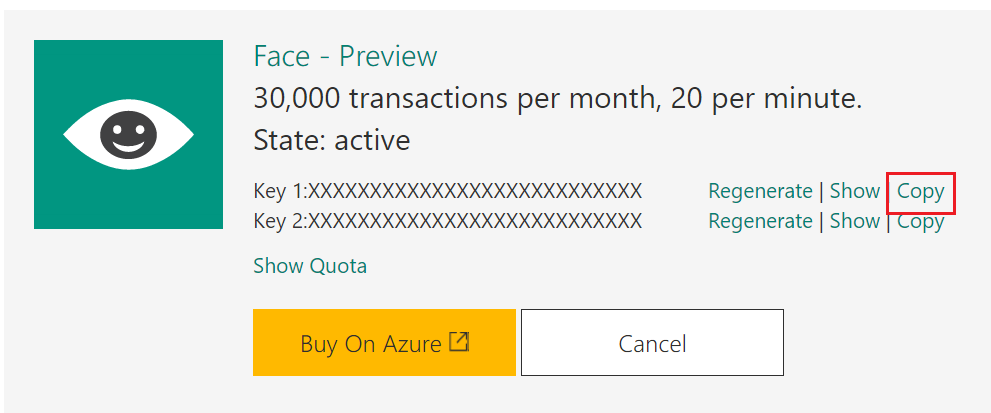Copy Key 1 to clipboard
The height and width of the screenshot is (413, 991).
[921, 192]
